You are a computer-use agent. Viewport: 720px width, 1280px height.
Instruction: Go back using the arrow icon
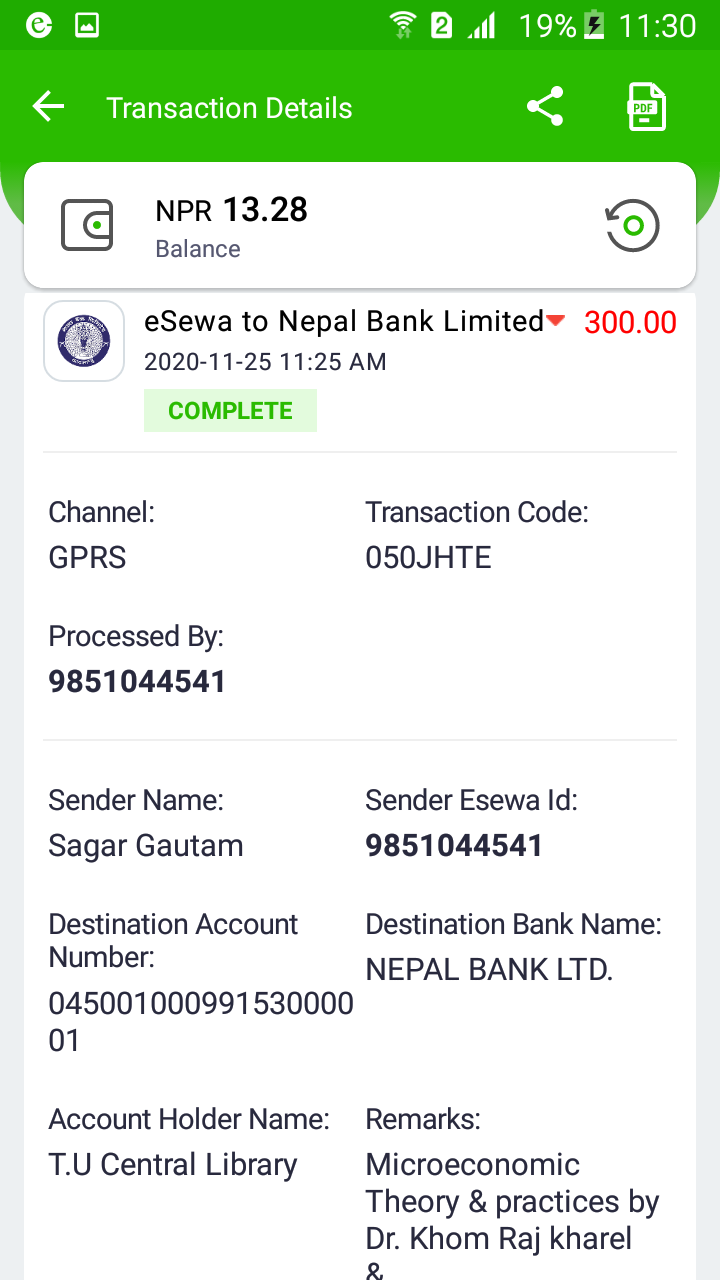(x=48, y=107)
